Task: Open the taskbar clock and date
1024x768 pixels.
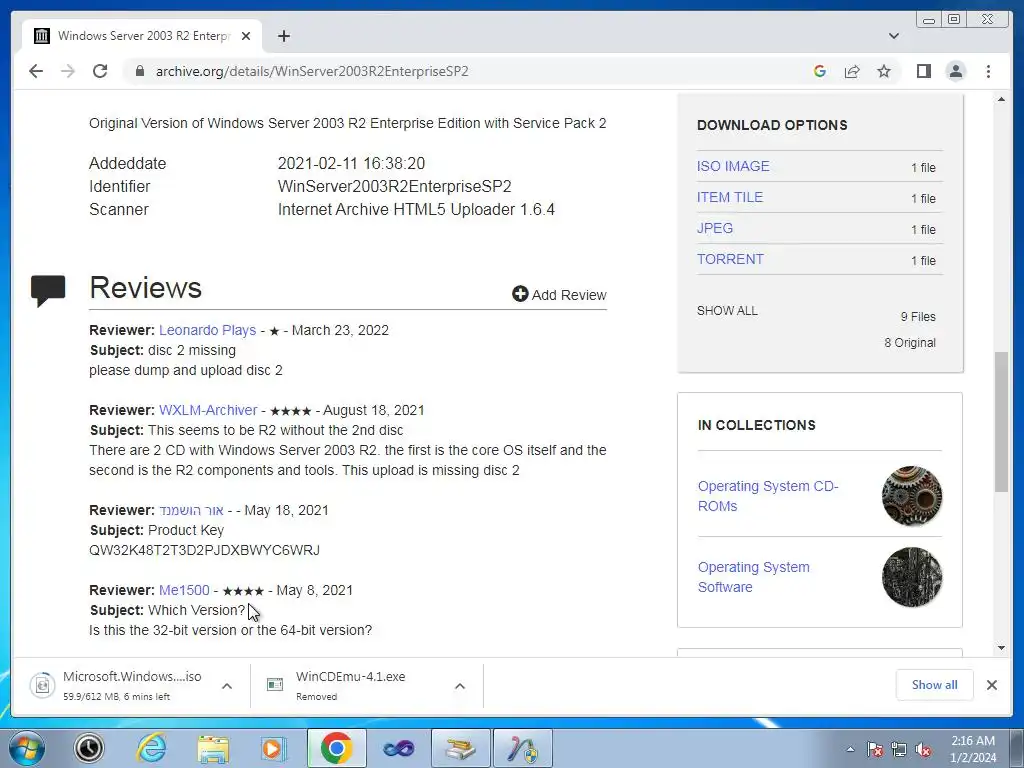Action: [973, 749]
